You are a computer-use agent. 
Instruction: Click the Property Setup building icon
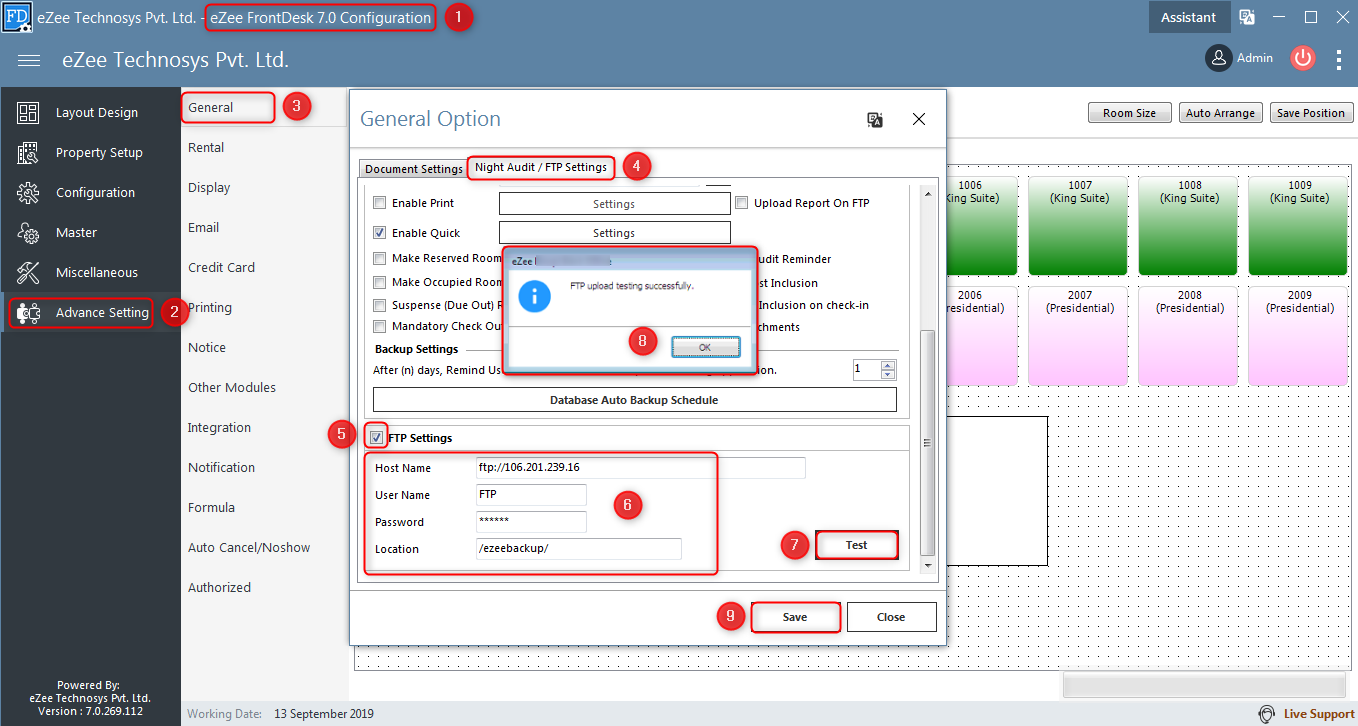pyautogui.click(x=28, y=153)
